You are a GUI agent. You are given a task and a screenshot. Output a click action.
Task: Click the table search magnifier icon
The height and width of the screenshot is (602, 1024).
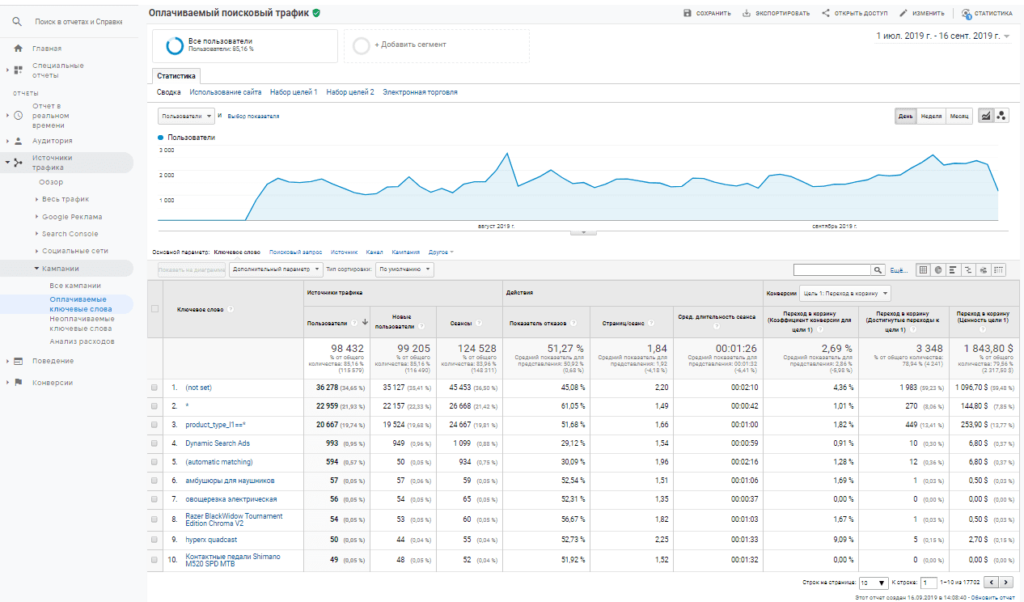pos(878,270)
